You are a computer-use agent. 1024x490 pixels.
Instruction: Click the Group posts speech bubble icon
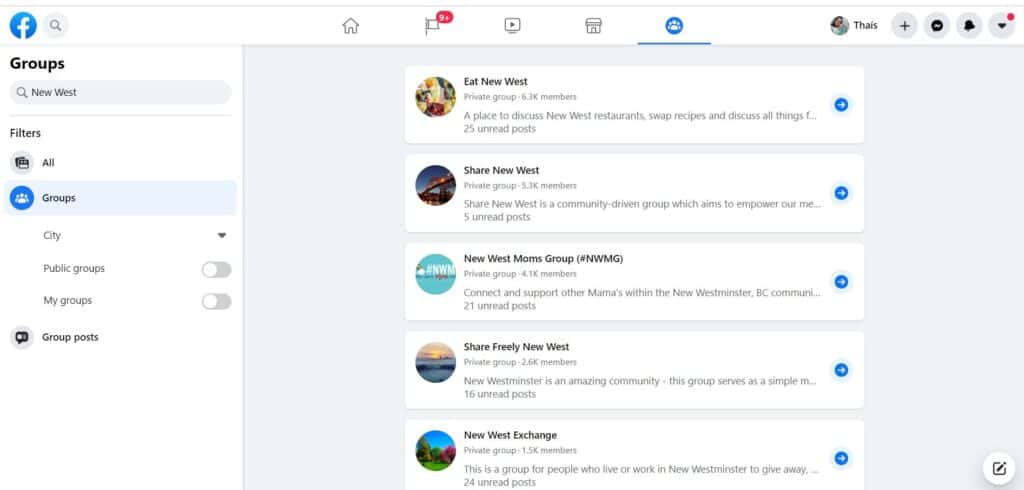click(22, 337)
